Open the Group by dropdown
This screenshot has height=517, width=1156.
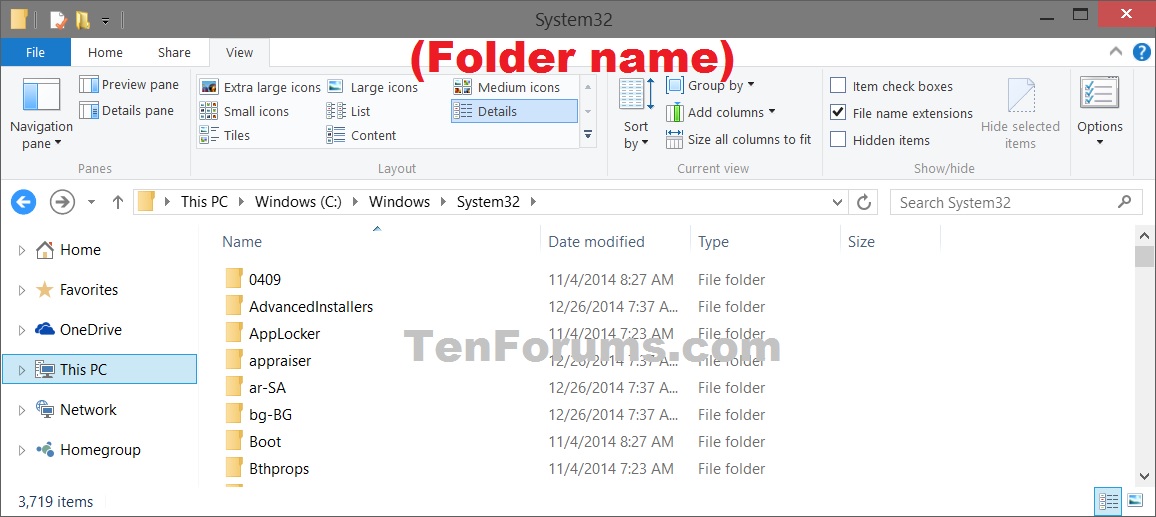[710, 86]
